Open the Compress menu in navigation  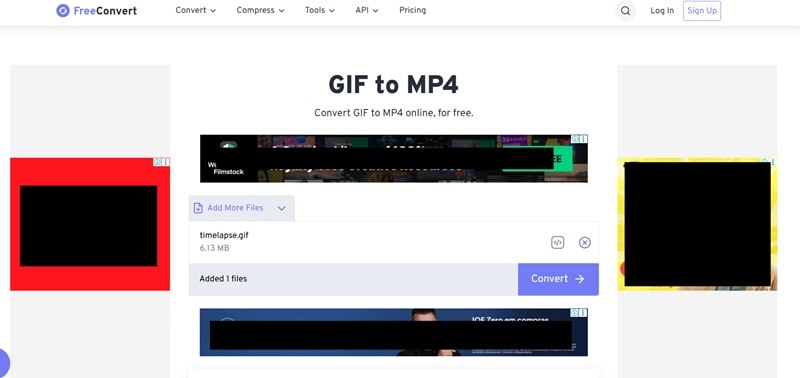pos(260,10)
